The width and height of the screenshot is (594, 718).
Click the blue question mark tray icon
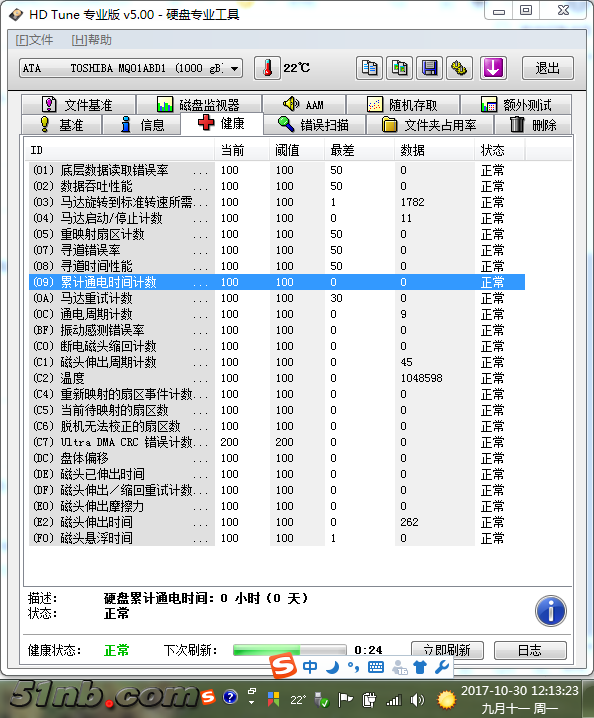pyautogui.click(x=230, y=697)
